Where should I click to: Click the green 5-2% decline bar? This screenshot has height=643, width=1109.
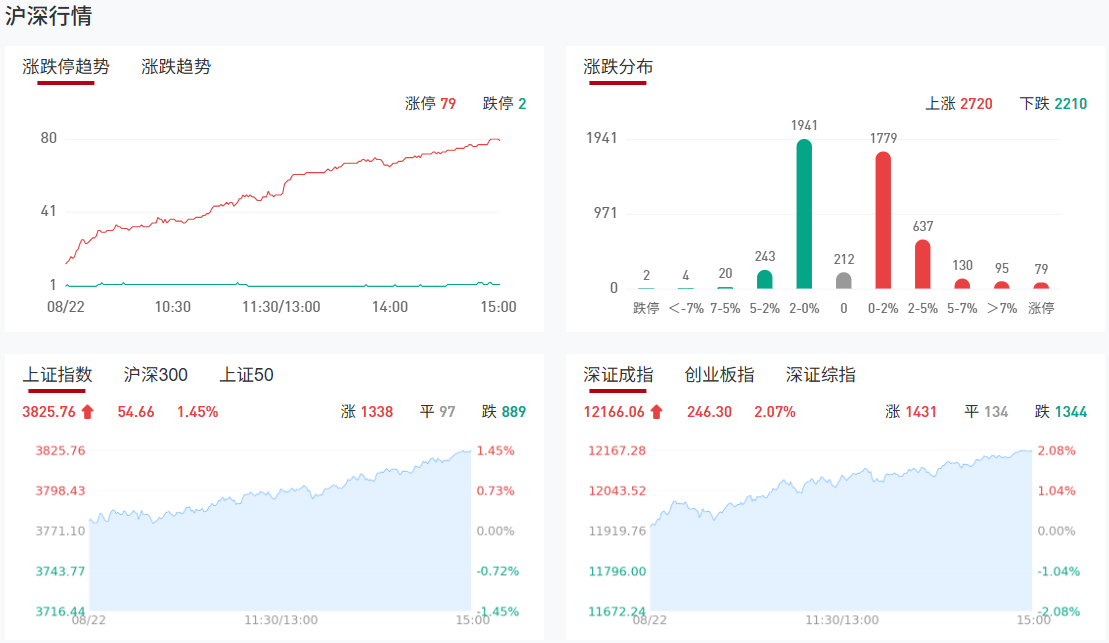764,279
